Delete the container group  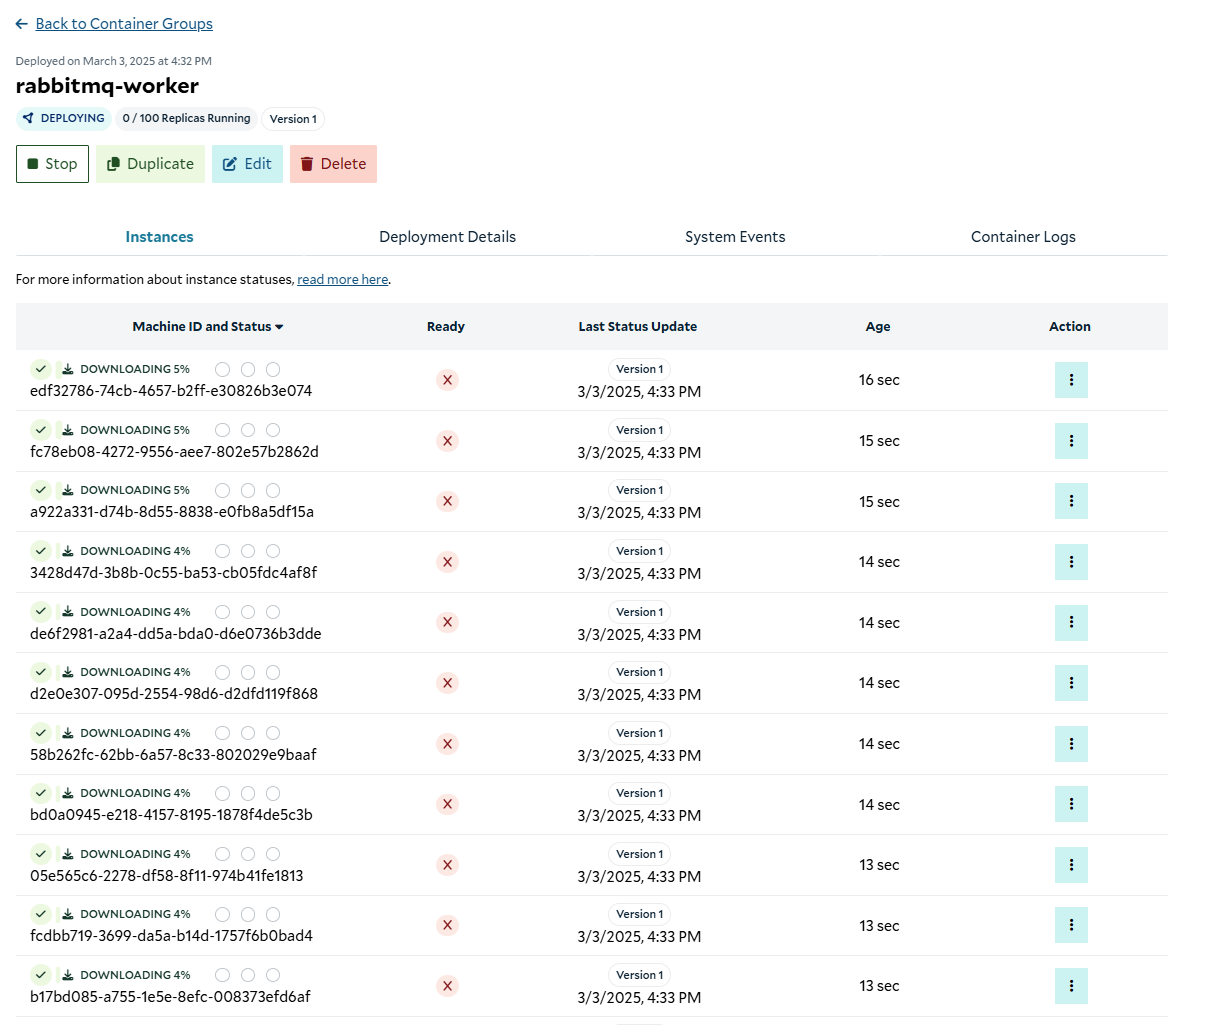(x=333, y=164)
